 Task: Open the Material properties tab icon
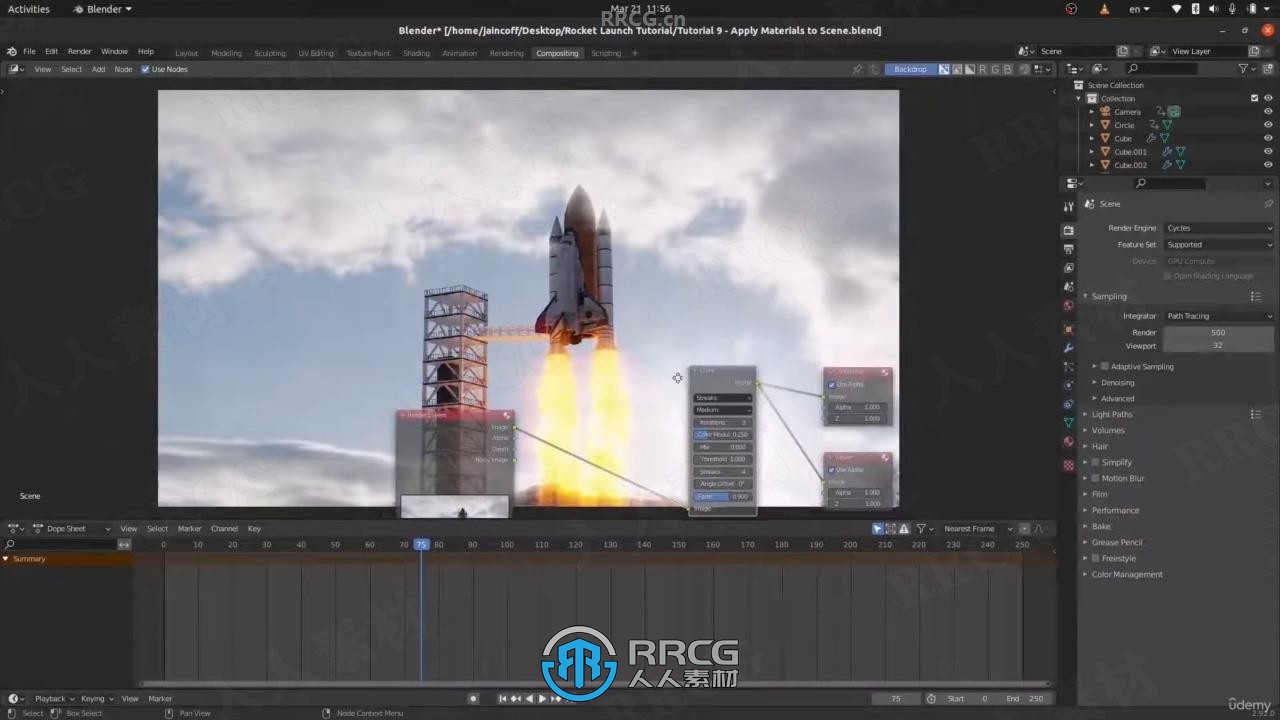click(1068, 442)
